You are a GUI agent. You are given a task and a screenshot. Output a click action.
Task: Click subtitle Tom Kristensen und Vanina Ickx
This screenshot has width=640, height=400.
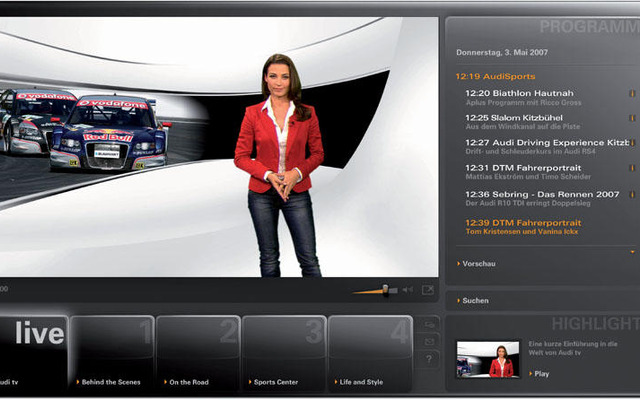[x=522, y=231]
